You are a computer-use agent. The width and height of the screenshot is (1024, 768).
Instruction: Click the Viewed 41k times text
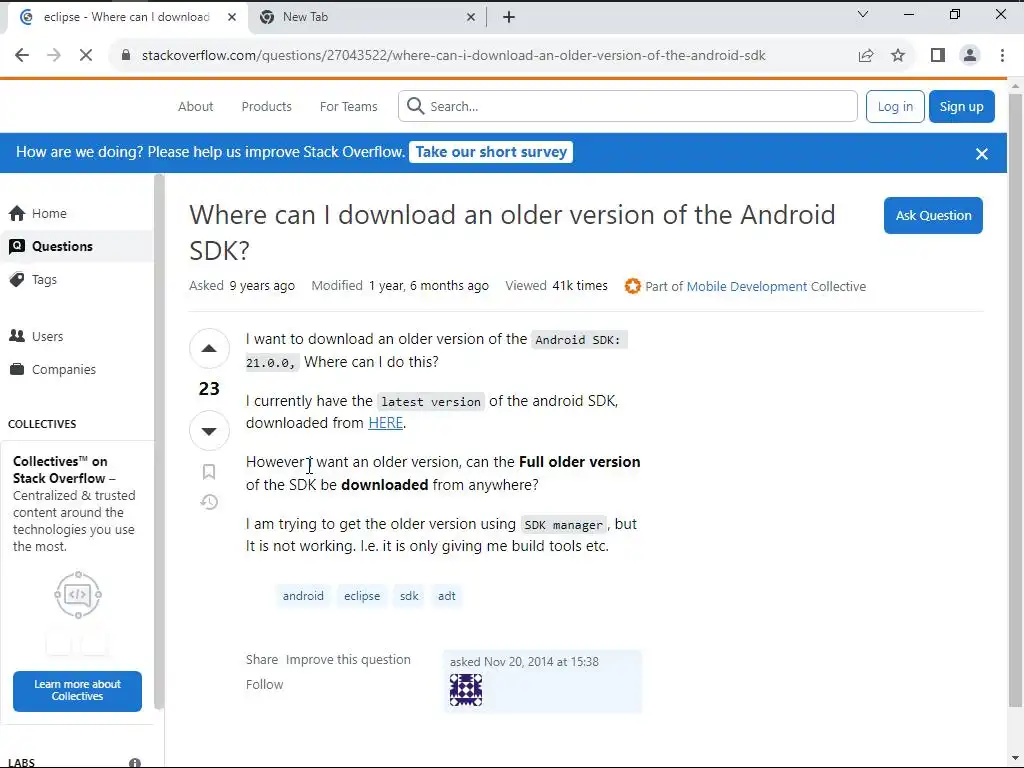(556, 286)
